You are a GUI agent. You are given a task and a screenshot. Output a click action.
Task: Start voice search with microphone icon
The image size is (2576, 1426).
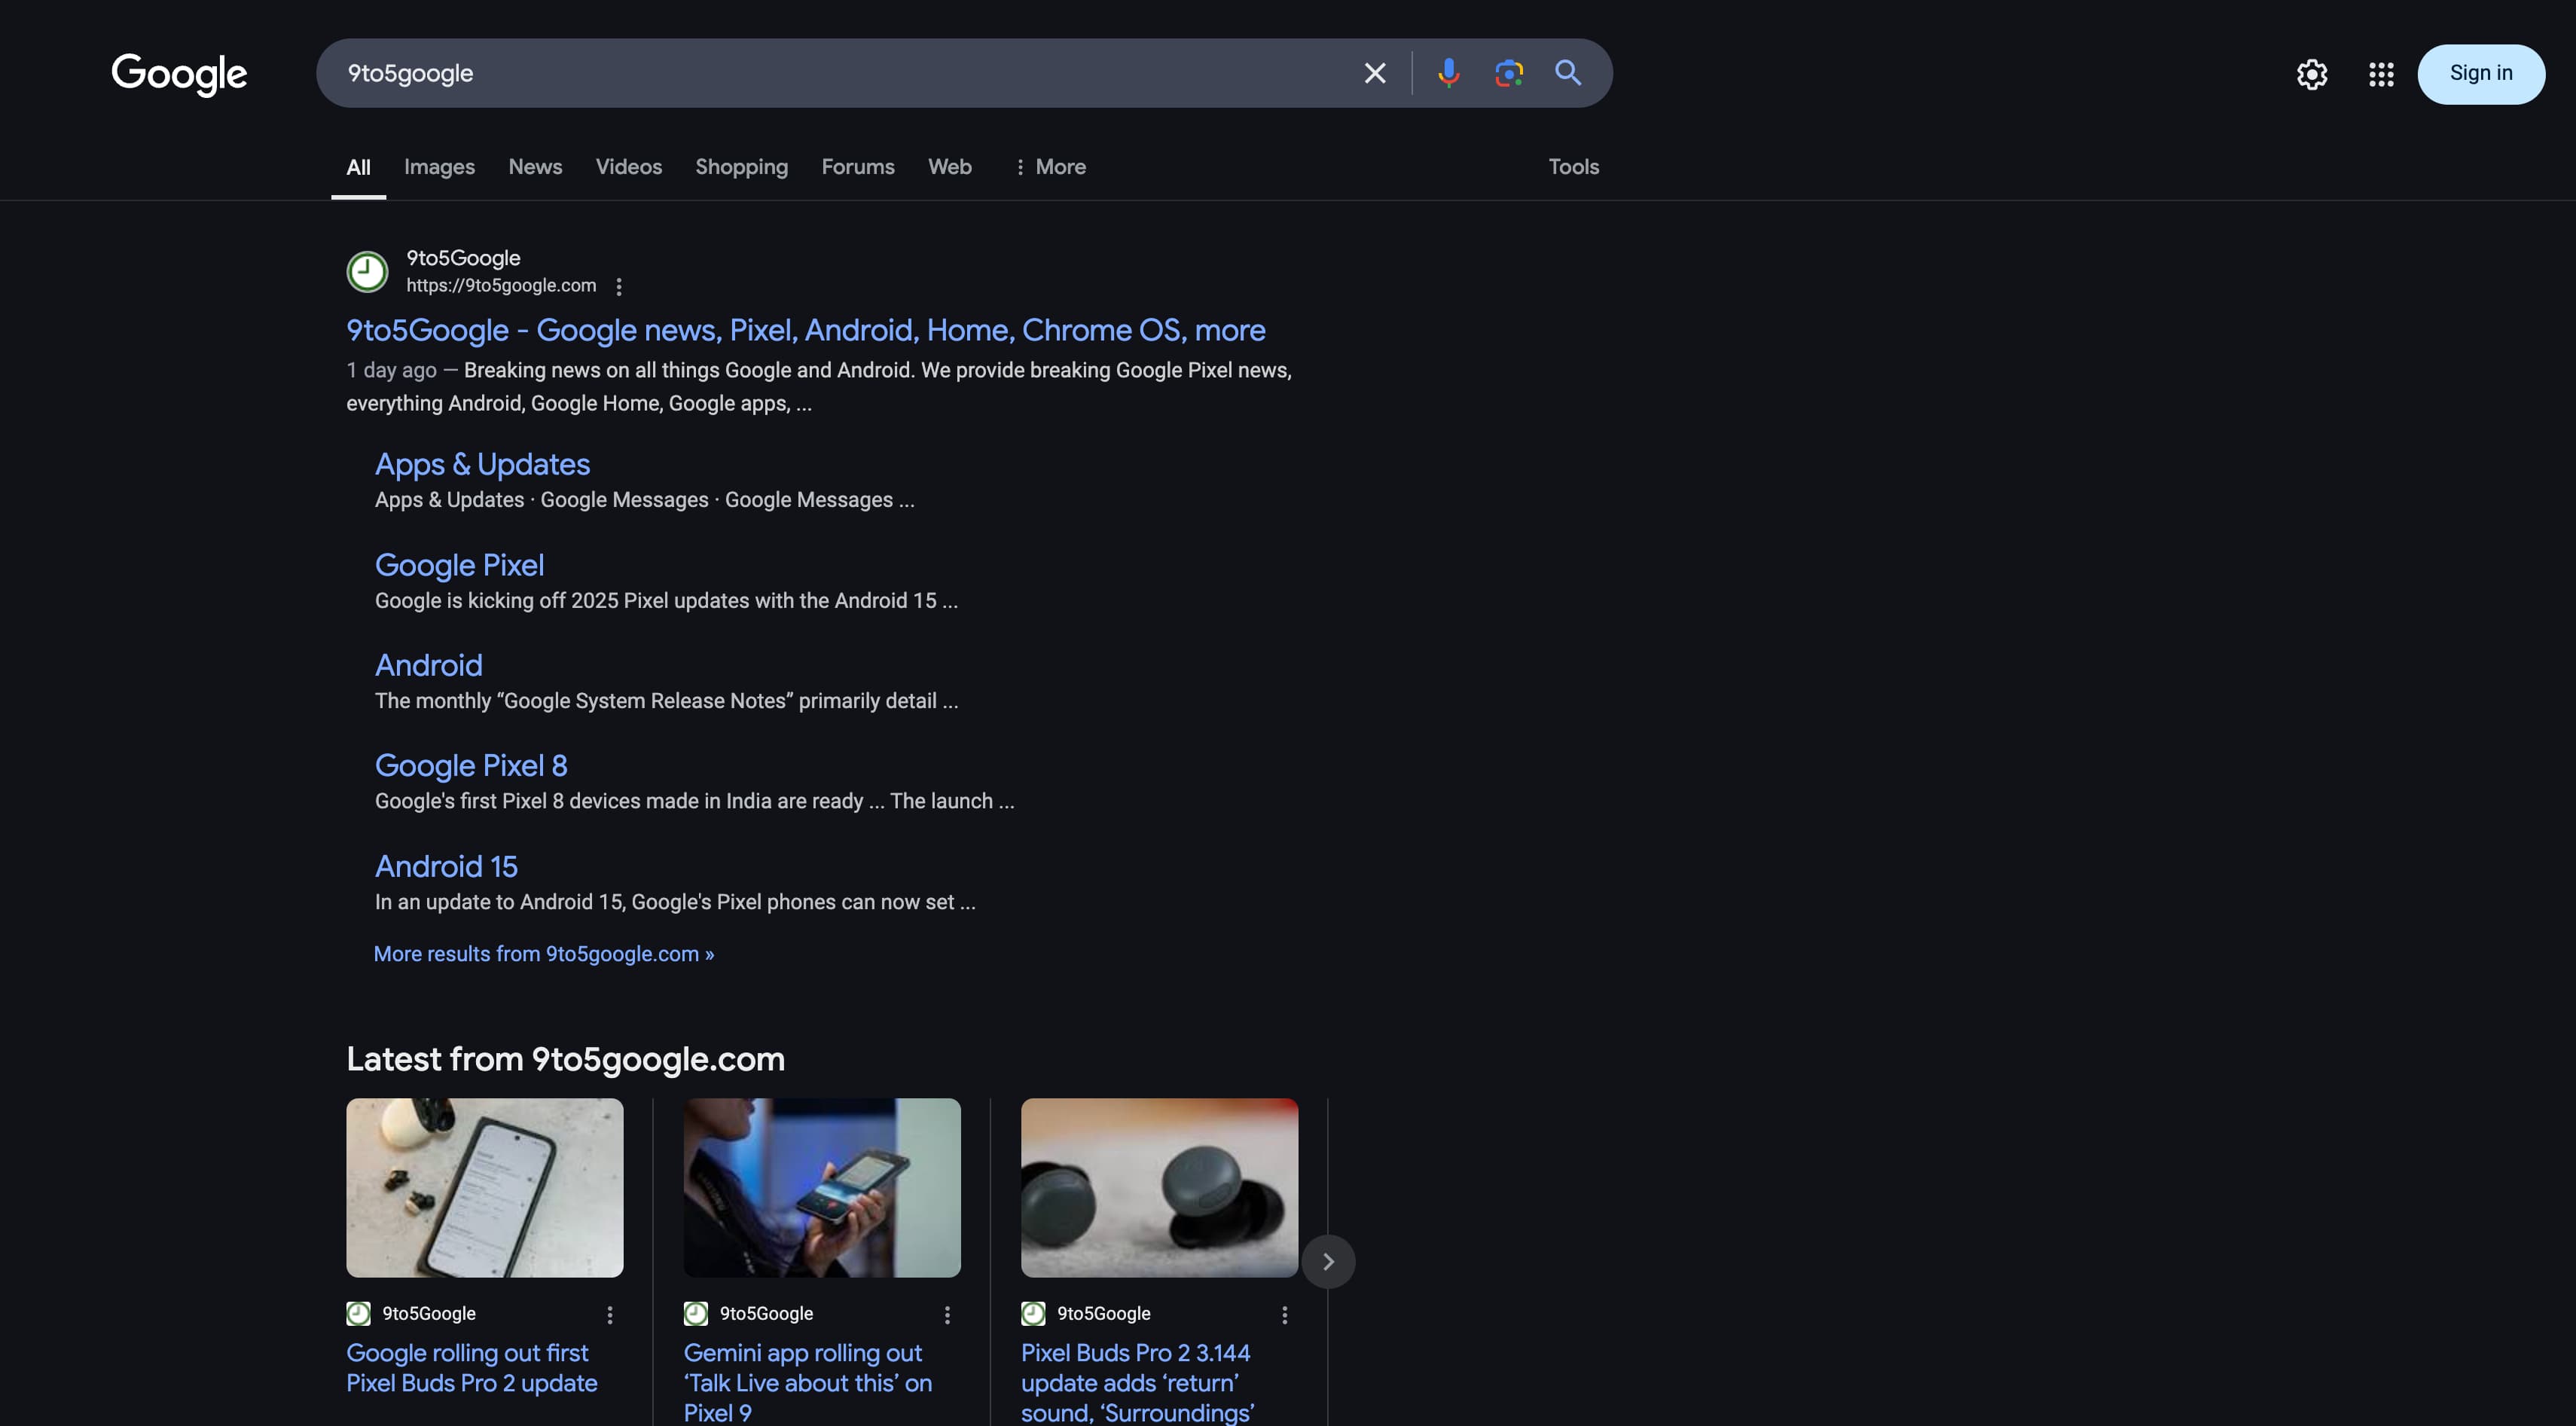coord(1448,73)
